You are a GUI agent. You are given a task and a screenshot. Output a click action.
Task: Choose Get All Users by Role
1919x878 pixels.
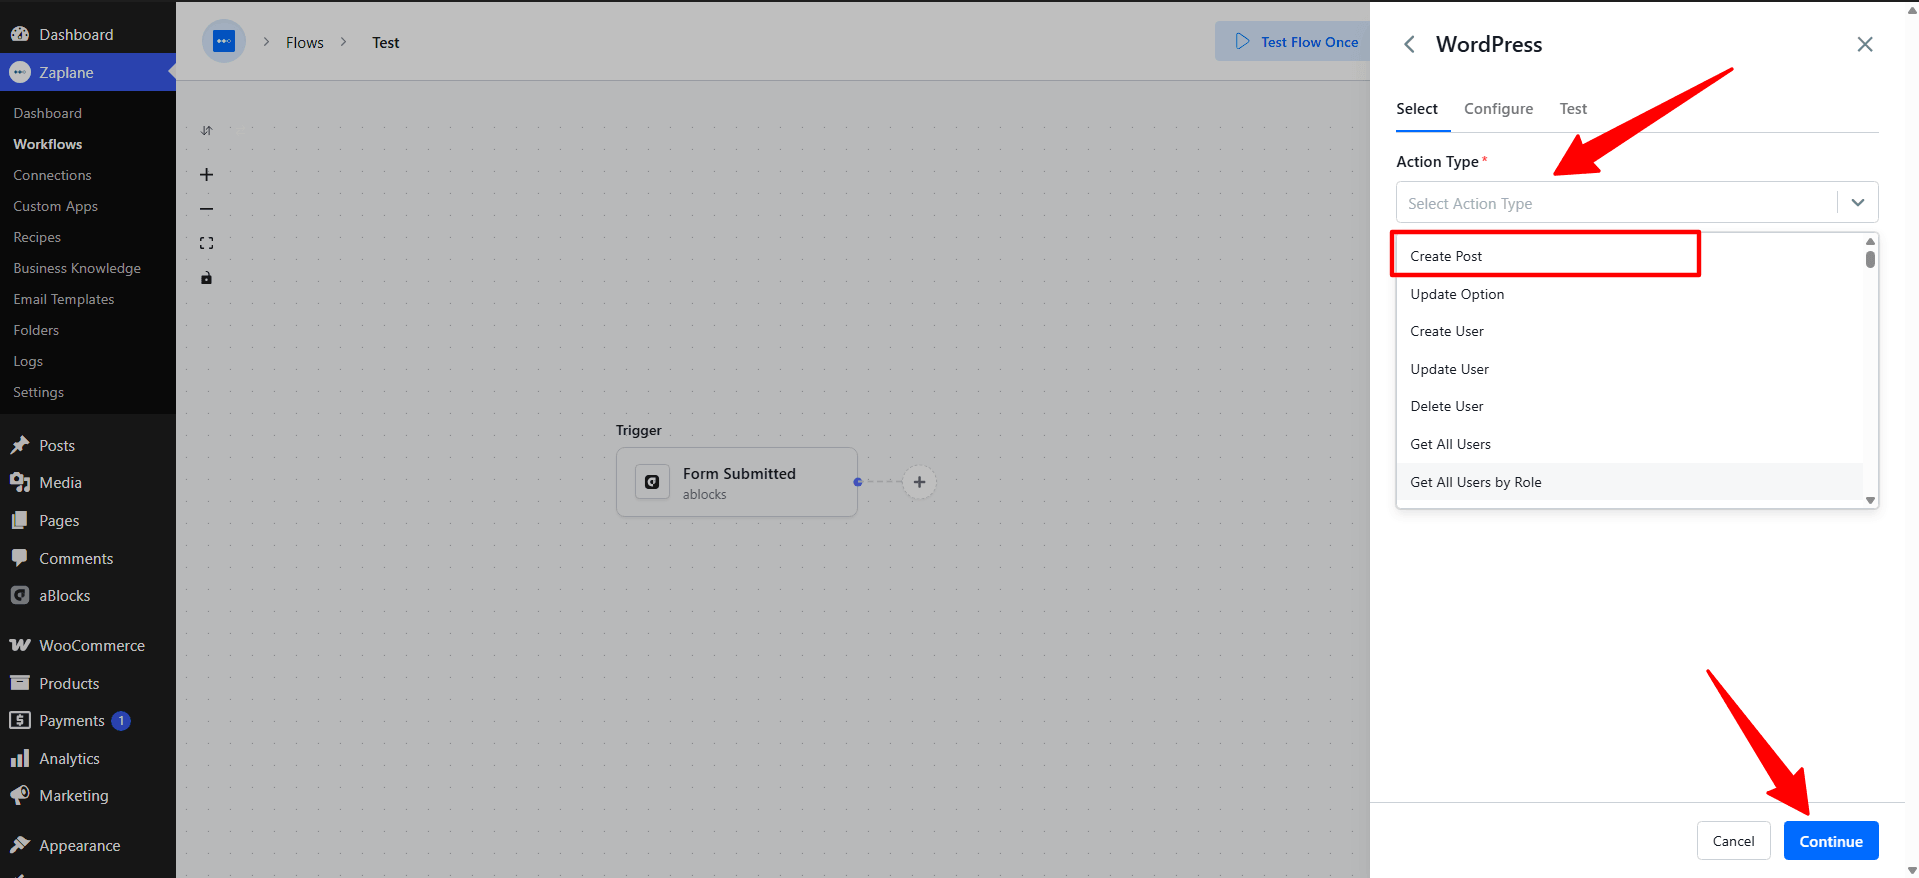(1630, 482)
